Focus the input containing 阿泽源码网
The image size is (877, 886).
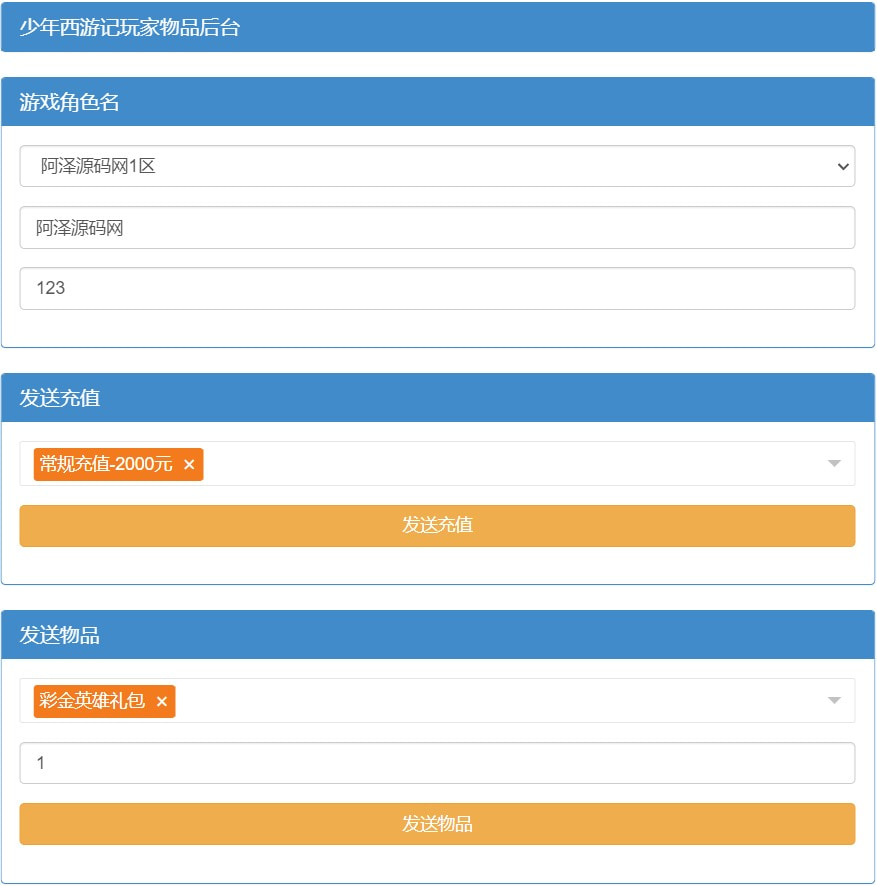[x=437, y=228]
